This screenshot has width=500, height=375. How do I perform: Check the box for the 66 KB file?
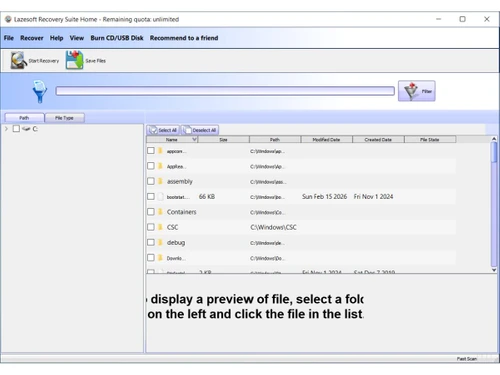(151, 196)
